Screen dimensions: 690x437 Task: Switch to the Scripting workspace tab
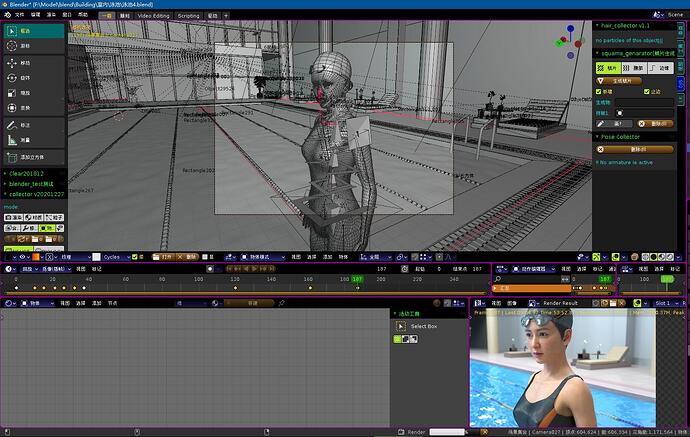[x=189, y=16]
